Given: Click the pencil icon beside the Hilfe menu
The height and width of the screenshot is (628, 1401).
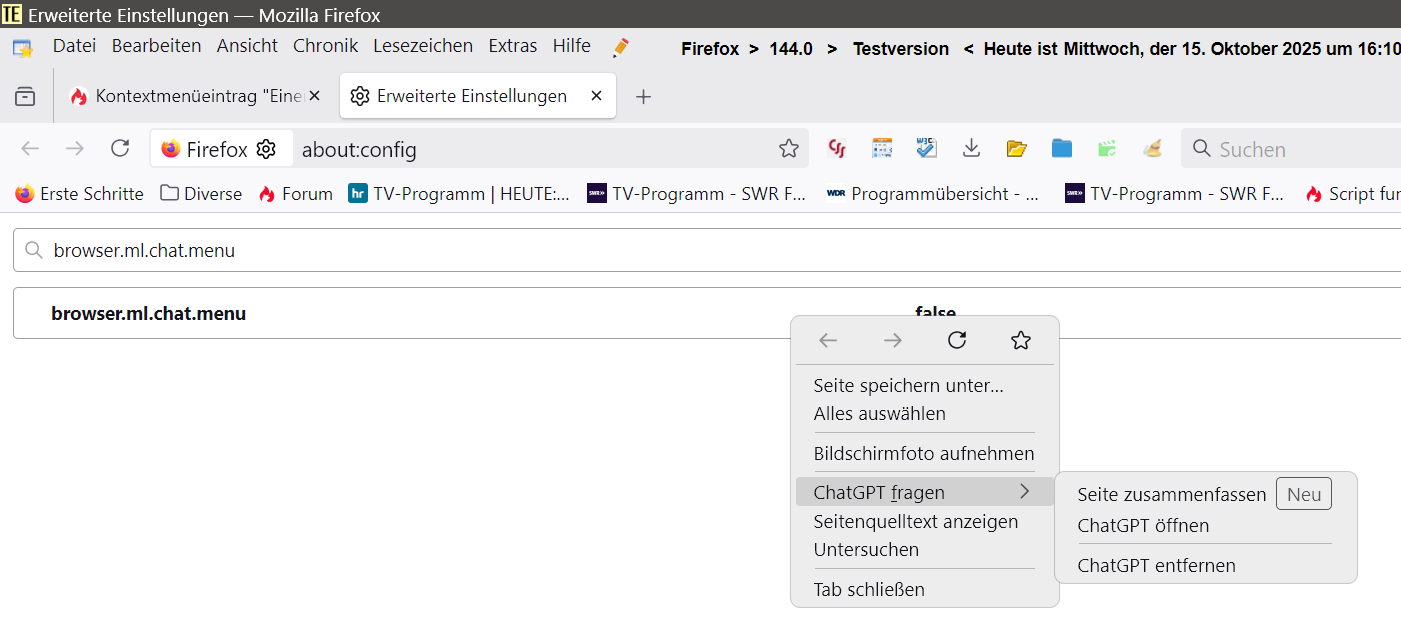Looking at the screenshot, I should coord(621,47).
